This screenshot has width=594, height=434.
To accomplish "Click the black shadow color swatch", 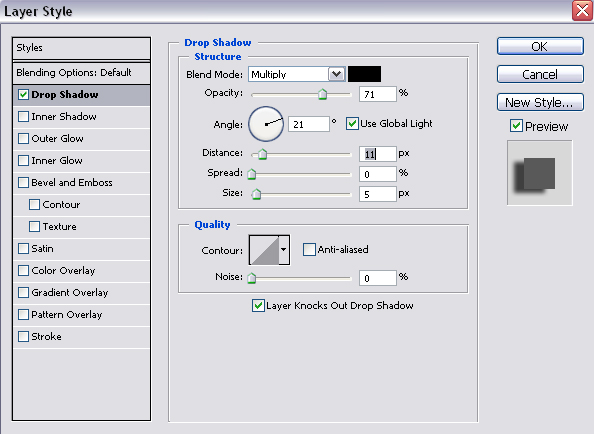I will tap(364, 74).
